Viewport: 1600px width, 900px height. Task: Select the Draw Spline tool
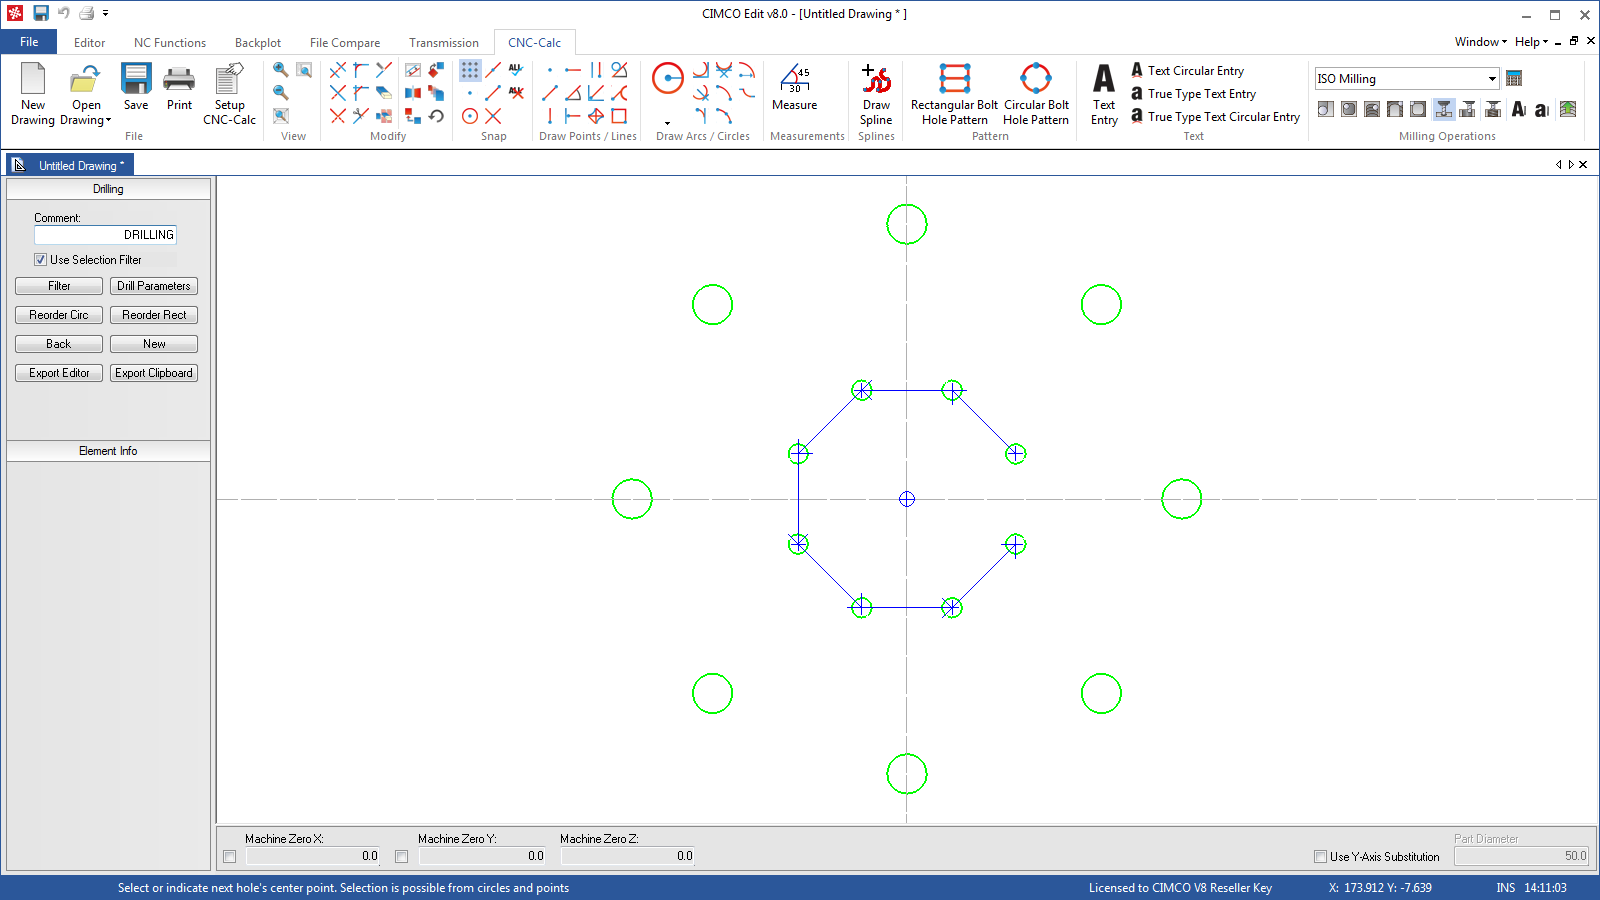coord(876,80)
